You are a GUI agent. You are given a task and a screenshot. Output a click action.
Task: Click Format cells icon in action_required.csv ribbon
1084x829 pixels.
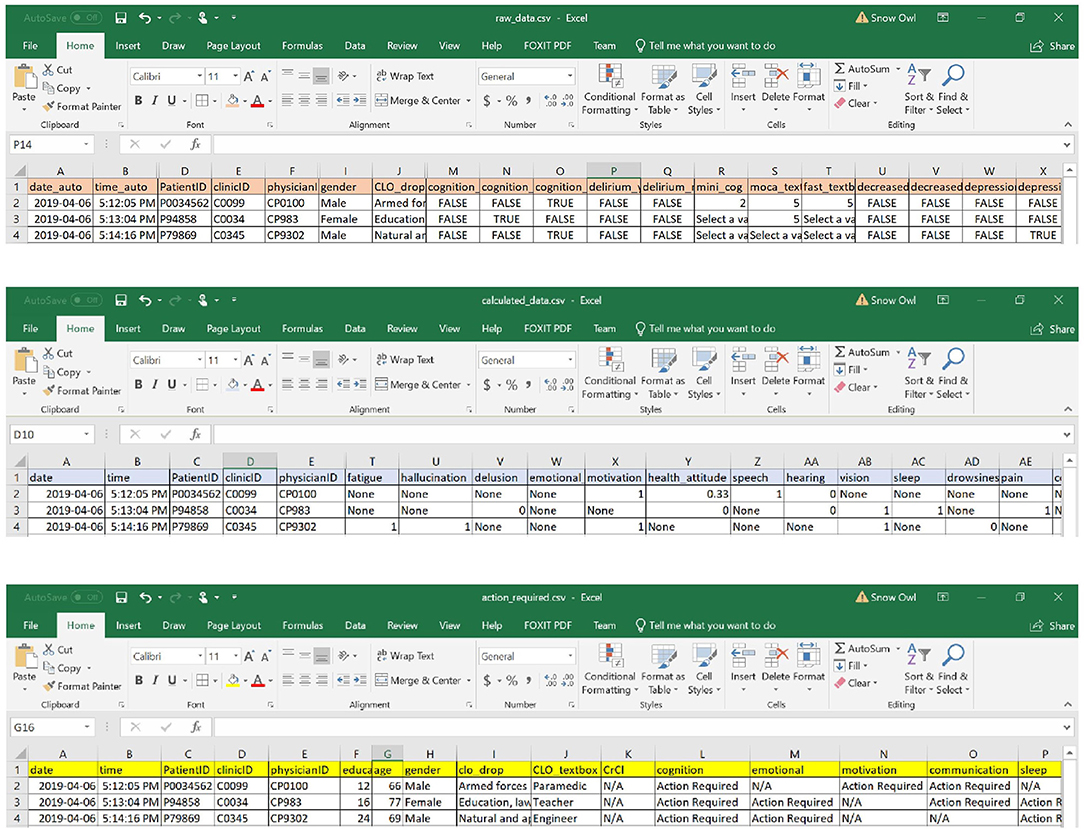pos(809,655)
